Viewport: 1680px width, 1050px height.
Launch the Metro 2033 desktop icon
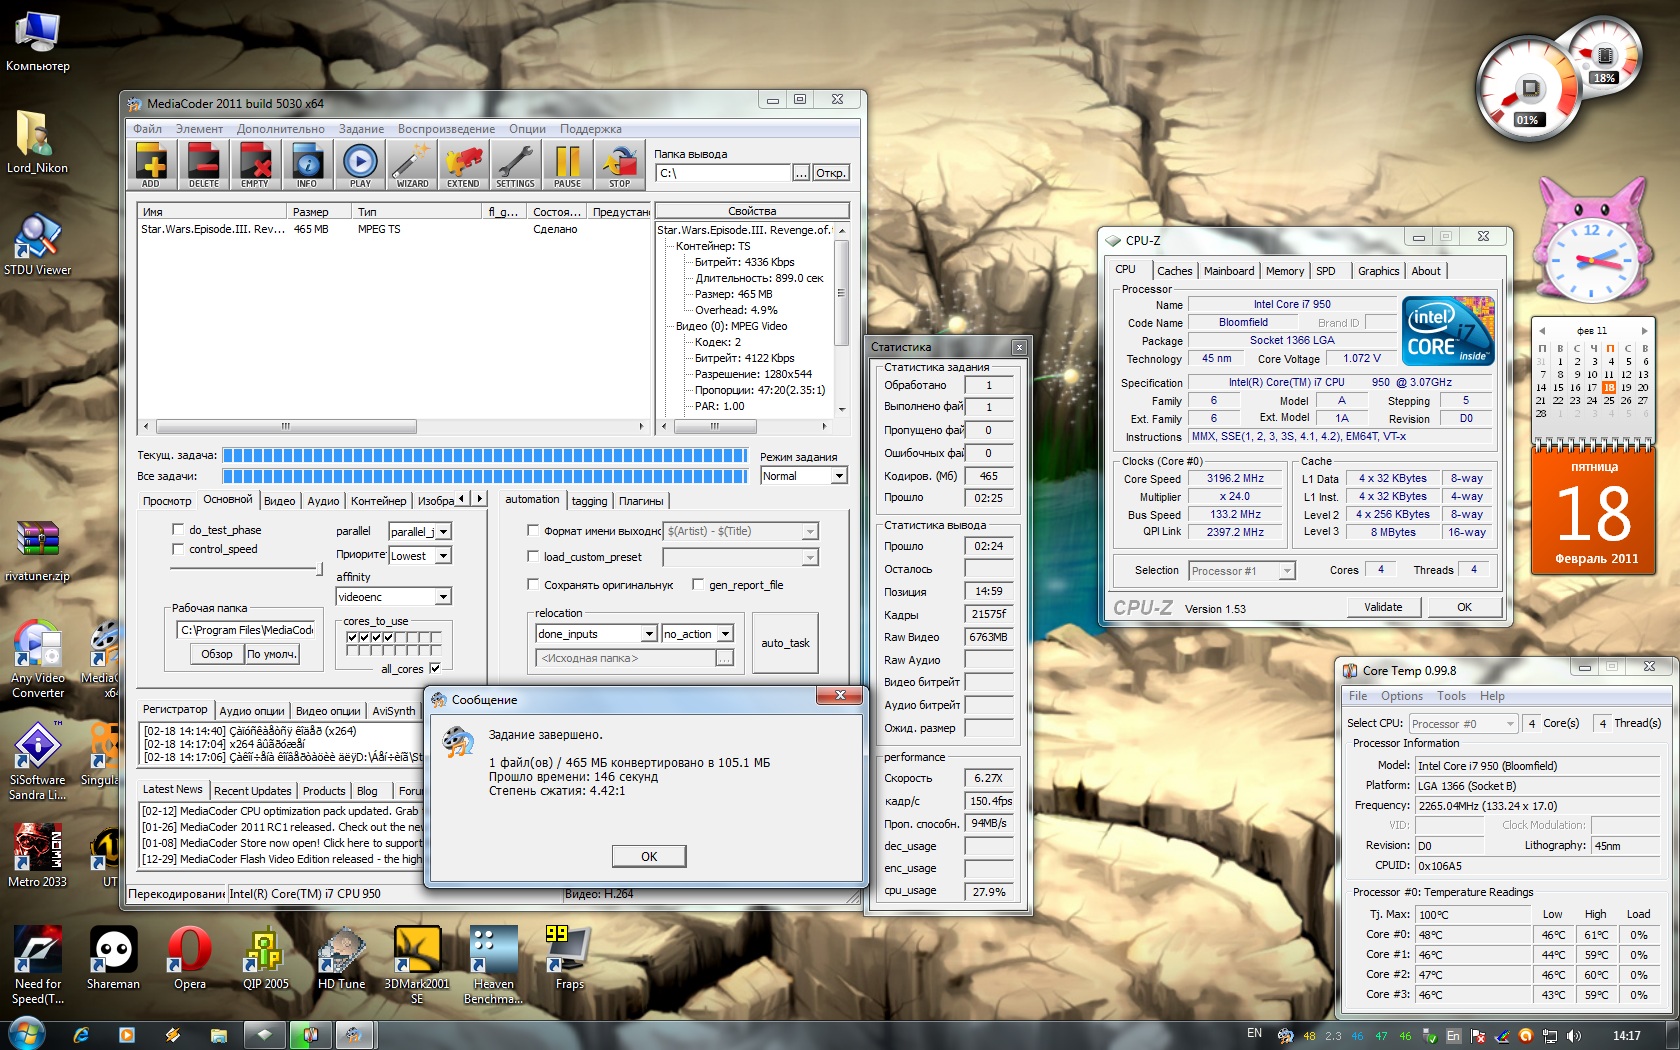[x=38, y=855]
